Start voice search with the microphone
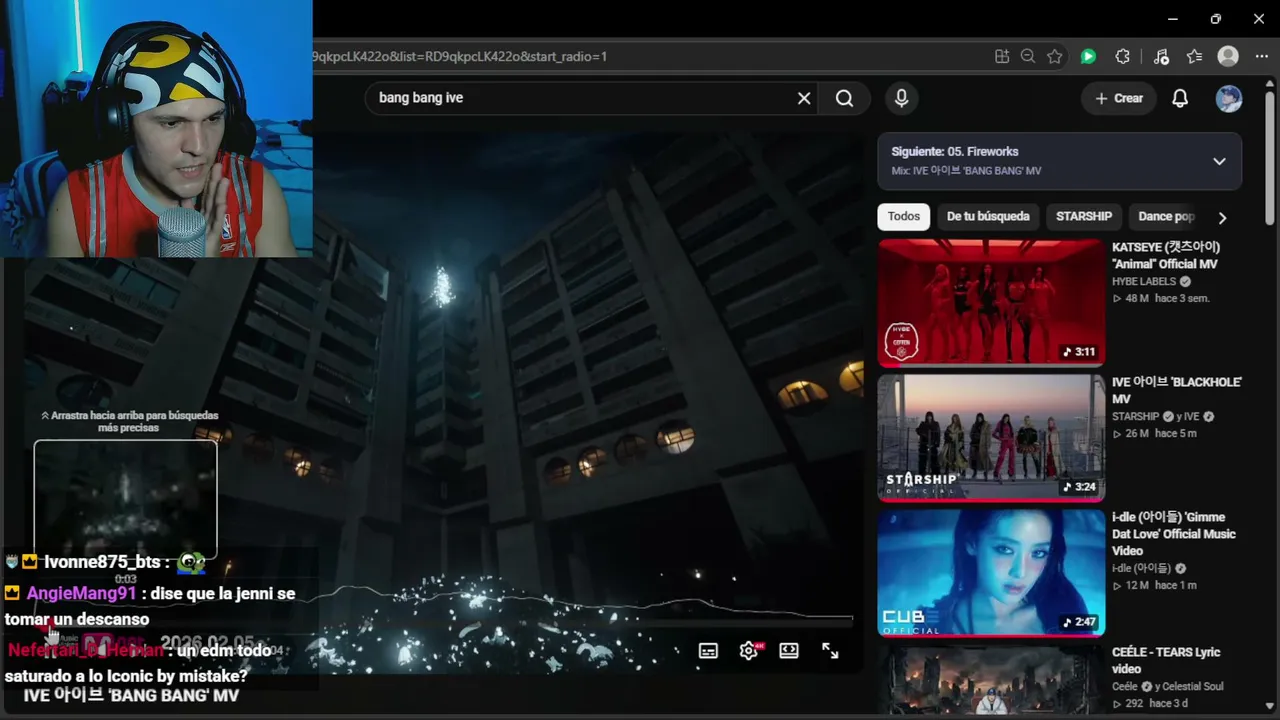The image size is (1280, 720). (x=901, y=98)
